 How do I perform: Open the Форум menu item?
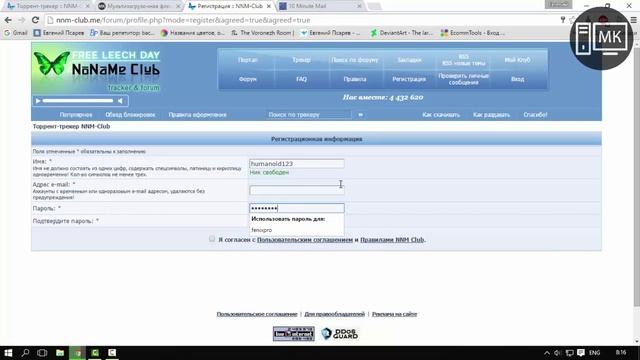247,79
